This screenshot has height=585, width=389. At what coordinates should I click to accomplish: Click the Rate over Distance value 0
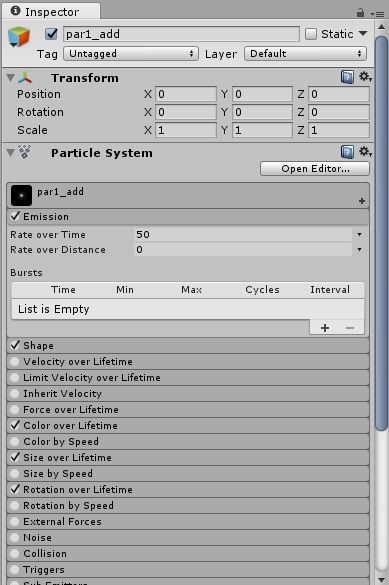pyautogui.click(x=243, y=250)
